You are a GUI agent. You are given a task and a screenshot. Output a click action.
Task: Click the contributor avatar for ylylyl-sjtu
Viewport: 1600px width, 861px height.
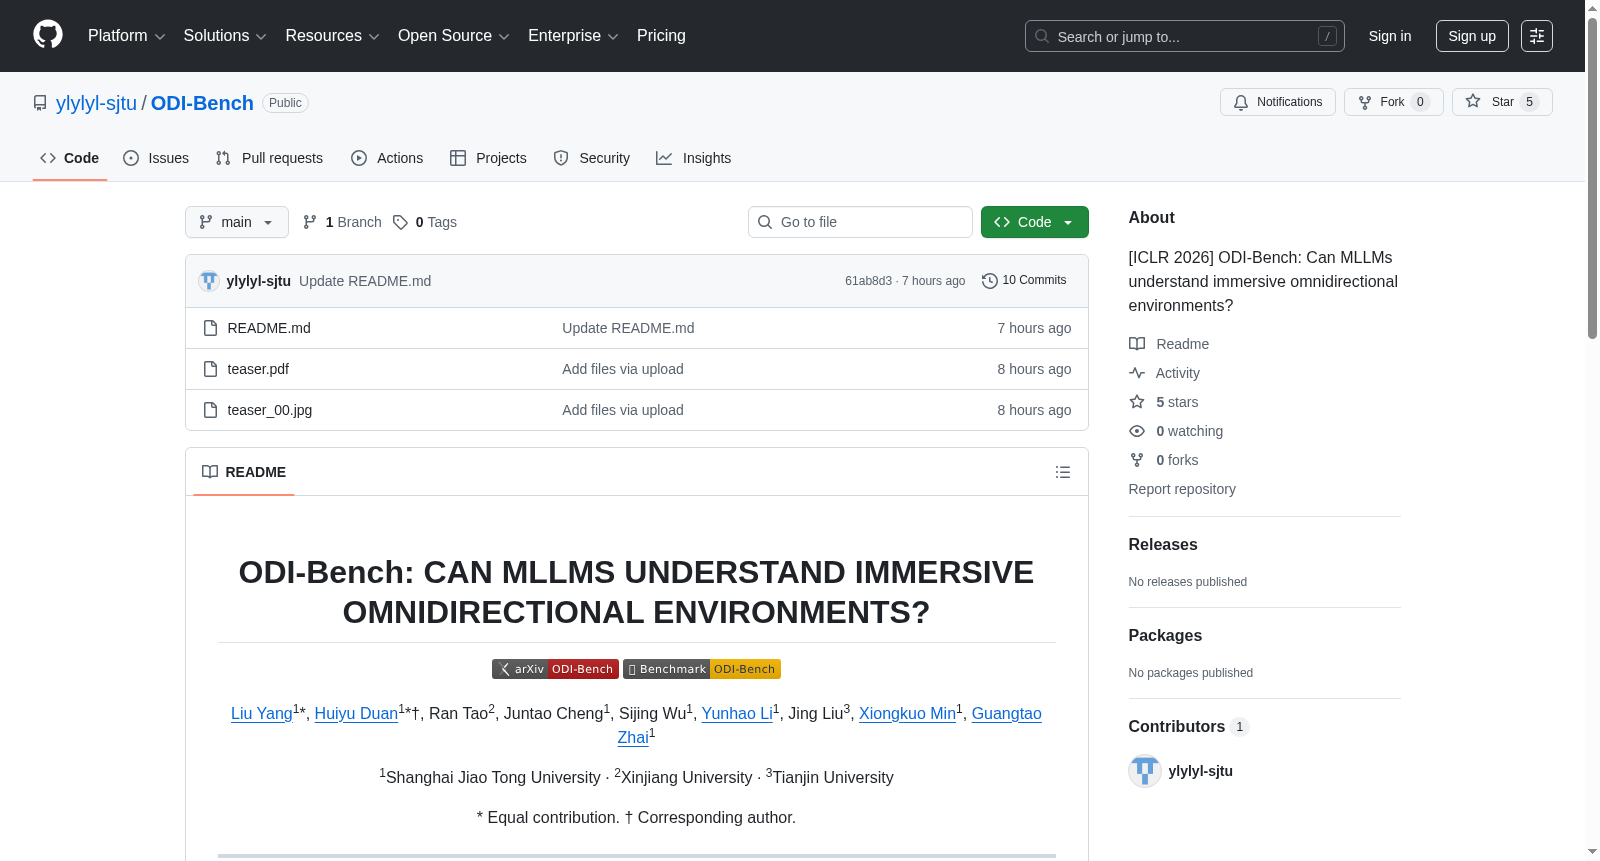tap(1145, 771)
